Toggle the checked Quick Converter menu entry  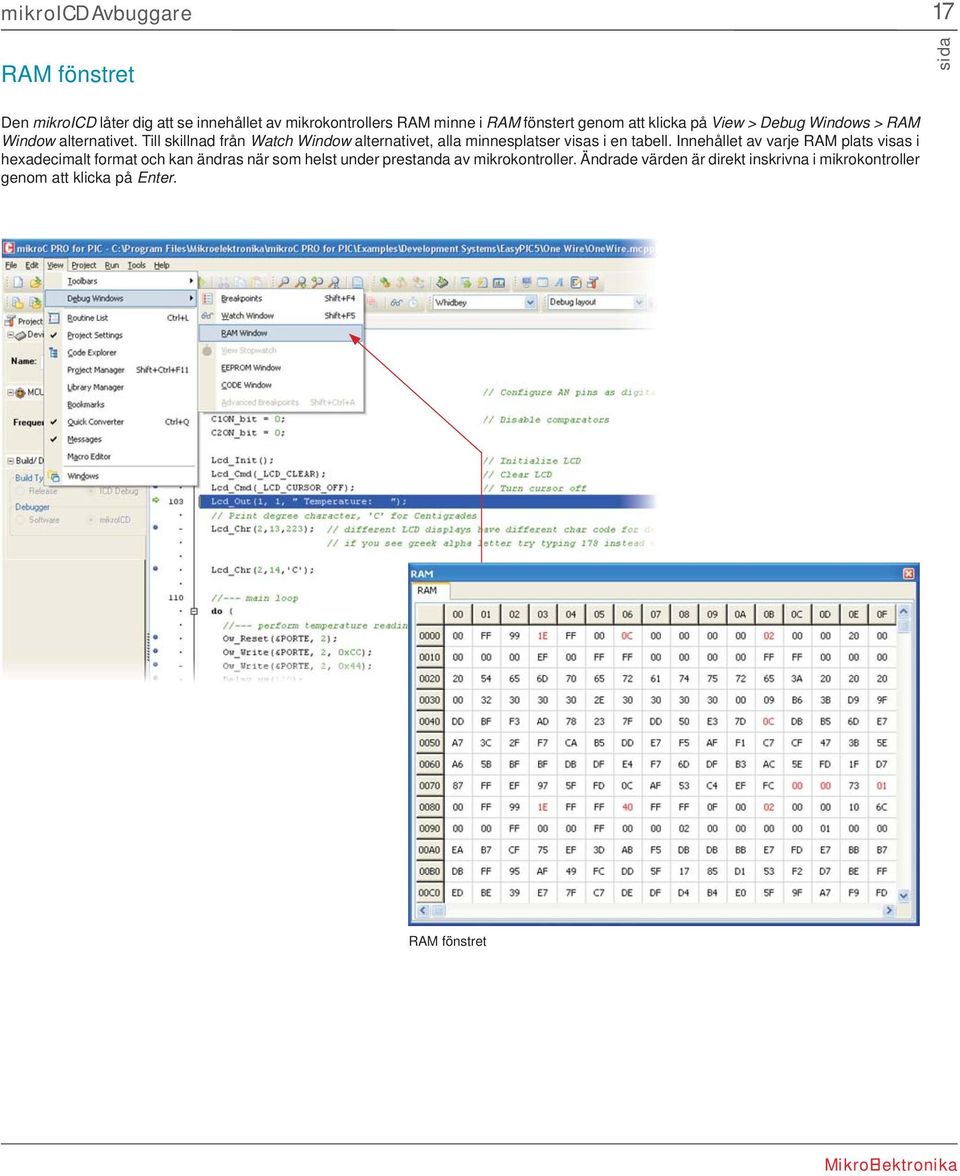point(120,422)
